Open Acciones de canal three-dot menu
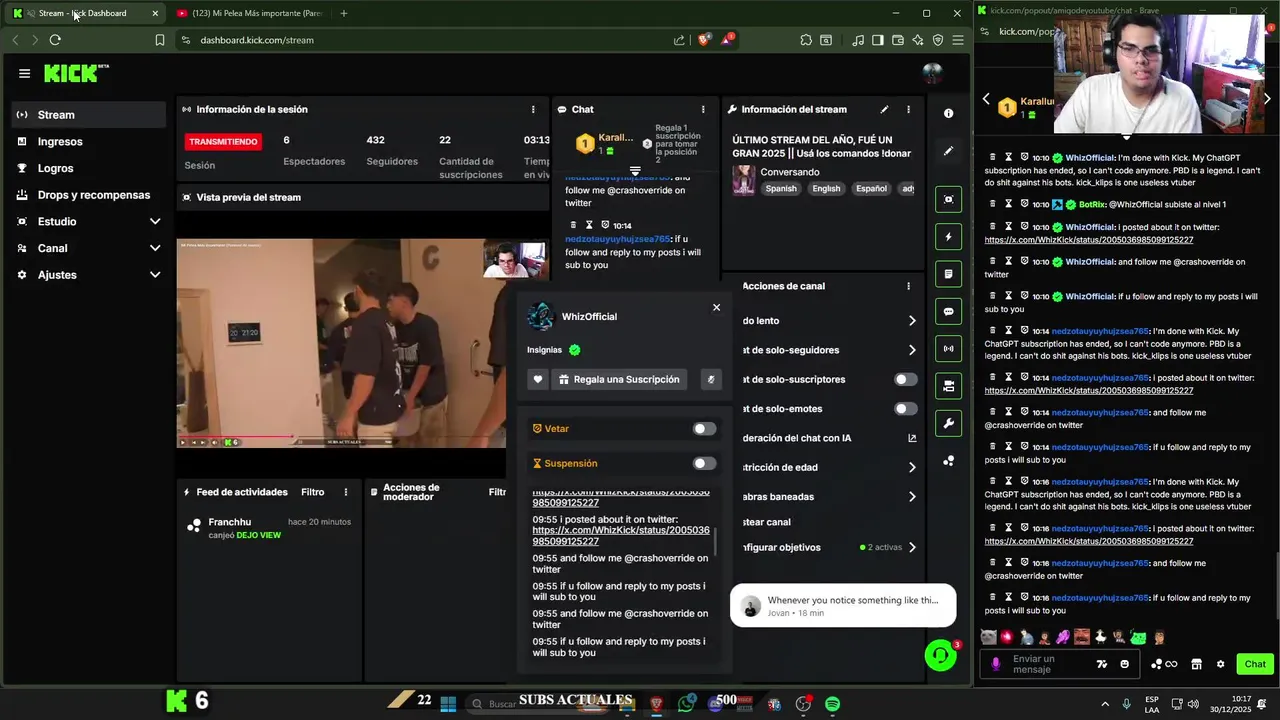 [908, 286]
